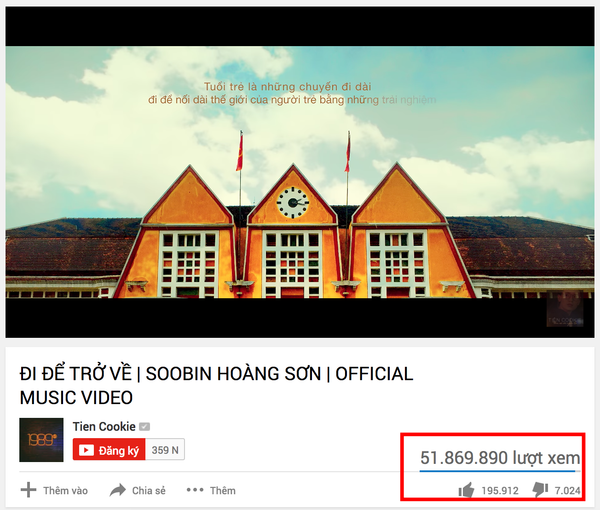The image size is (600, 510).
Task: Click the video frame to play or pause
Action: click(300, 172)
